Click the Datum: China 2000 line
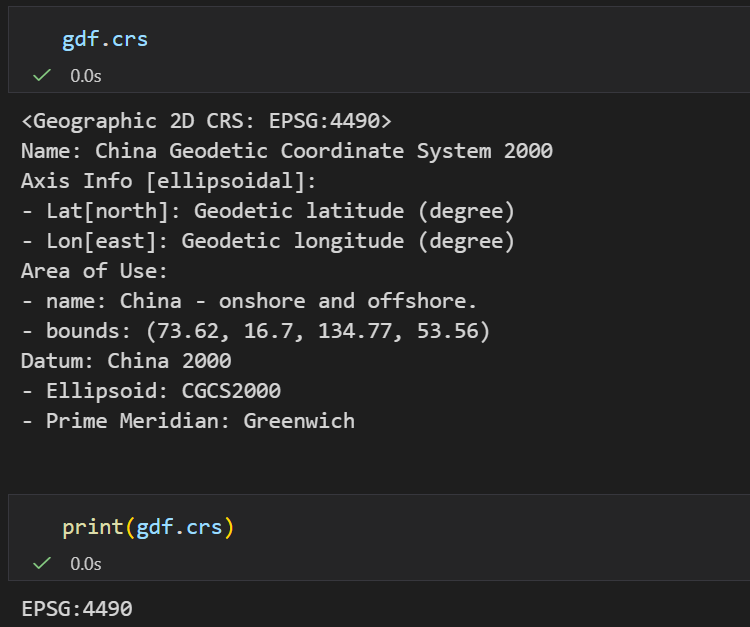Viewport: 750px width, 627px height. [126, 361]
